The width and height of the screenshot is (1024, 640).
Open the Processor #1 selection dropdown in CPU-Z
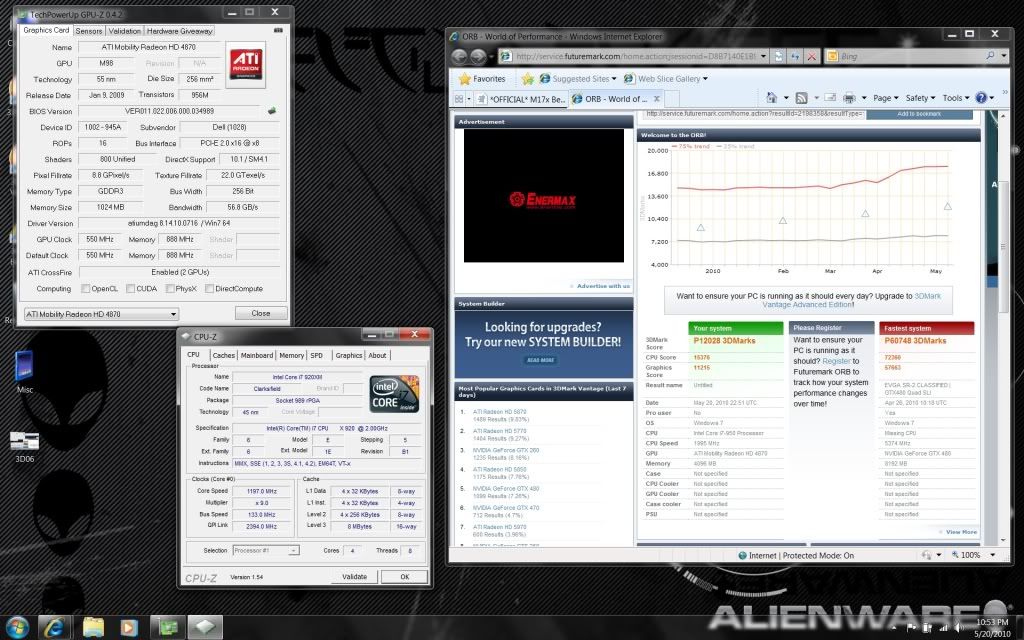click(266, 551)
